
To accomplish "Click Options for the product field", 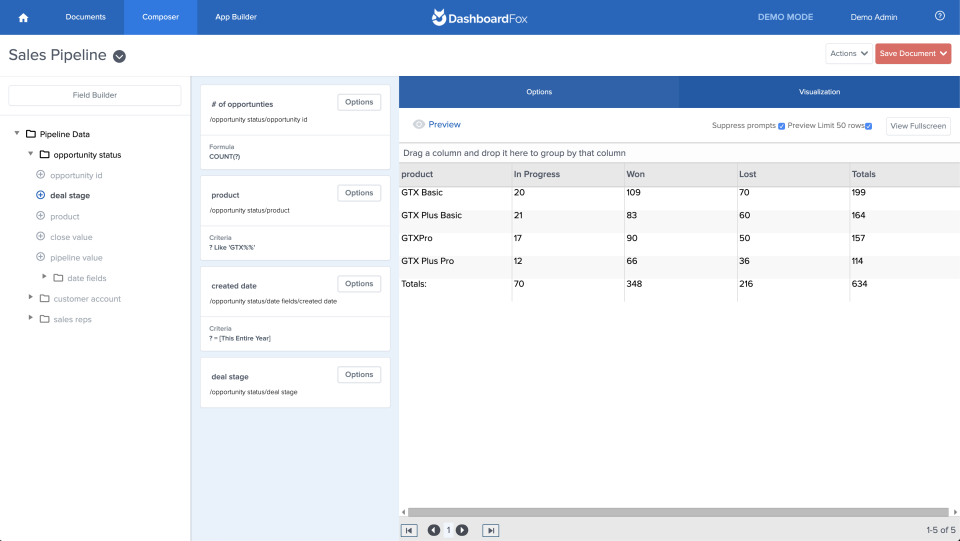I will tap(358, 193).
